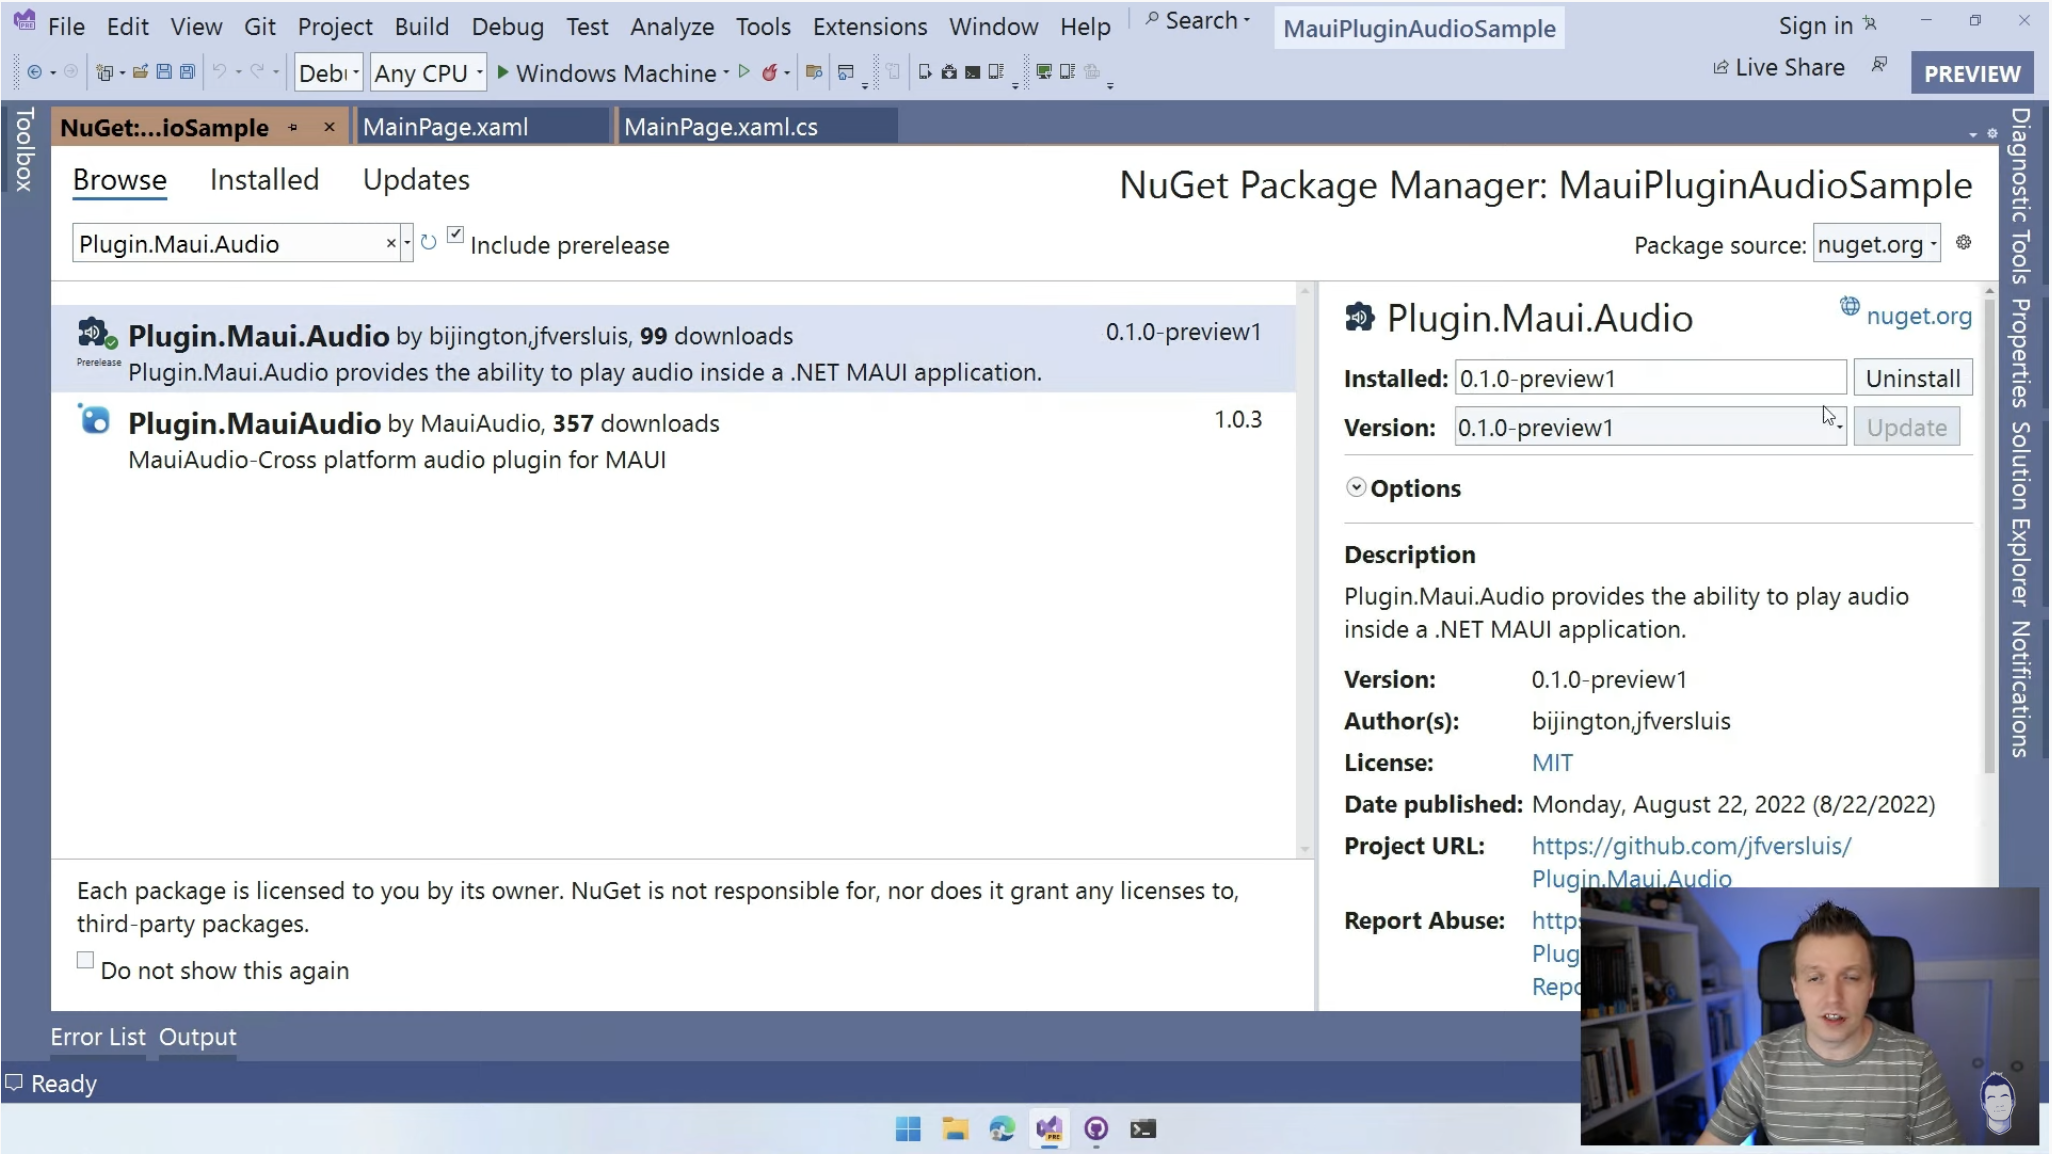2052x1154 pixels.
Task: Click the Hot Reload flame icon
Action: coord(769,72)
